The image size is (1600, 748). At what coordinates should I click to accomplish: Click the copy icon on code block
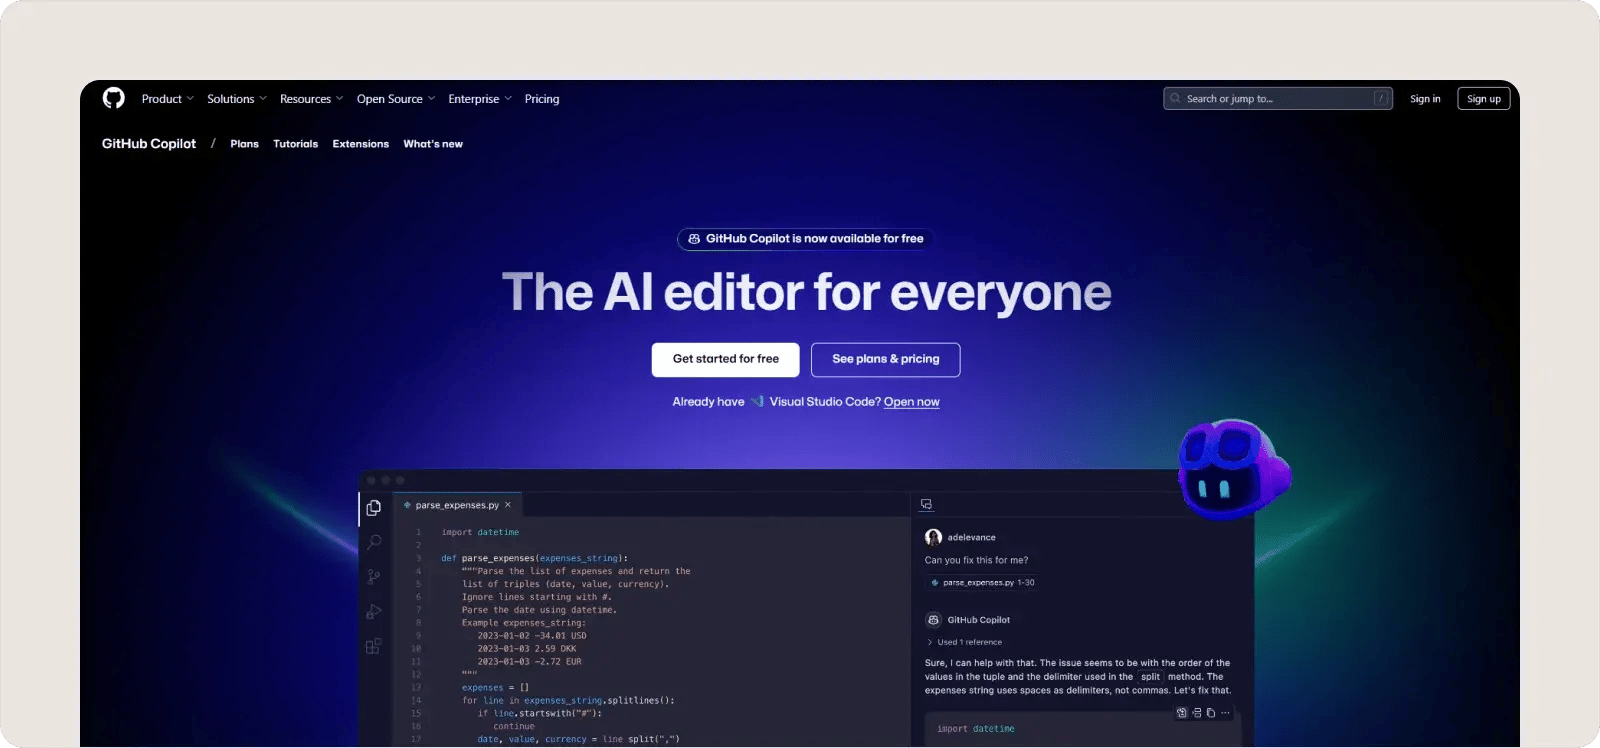coord(1210,713)
